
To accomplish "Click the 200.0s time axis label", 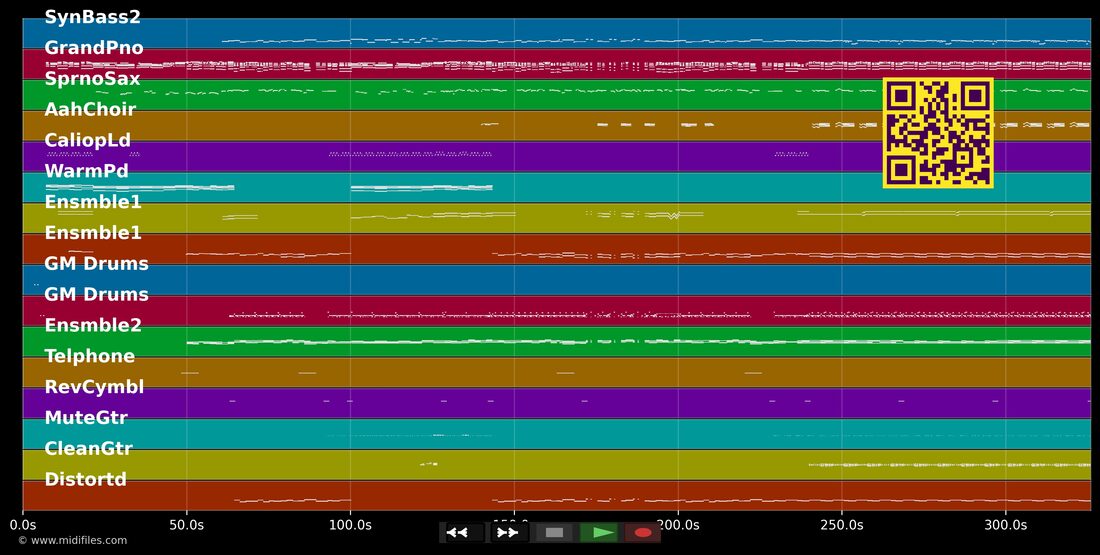I will 678,525.
